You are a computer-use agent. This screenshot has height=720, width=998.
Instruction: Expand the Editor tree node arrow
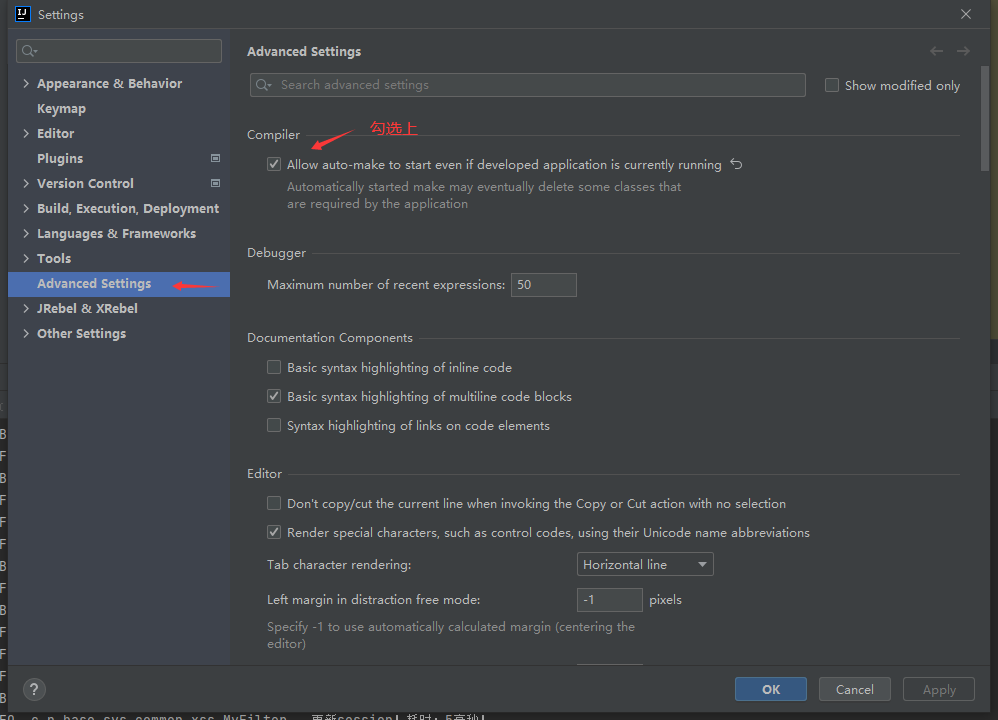[26, 133]
